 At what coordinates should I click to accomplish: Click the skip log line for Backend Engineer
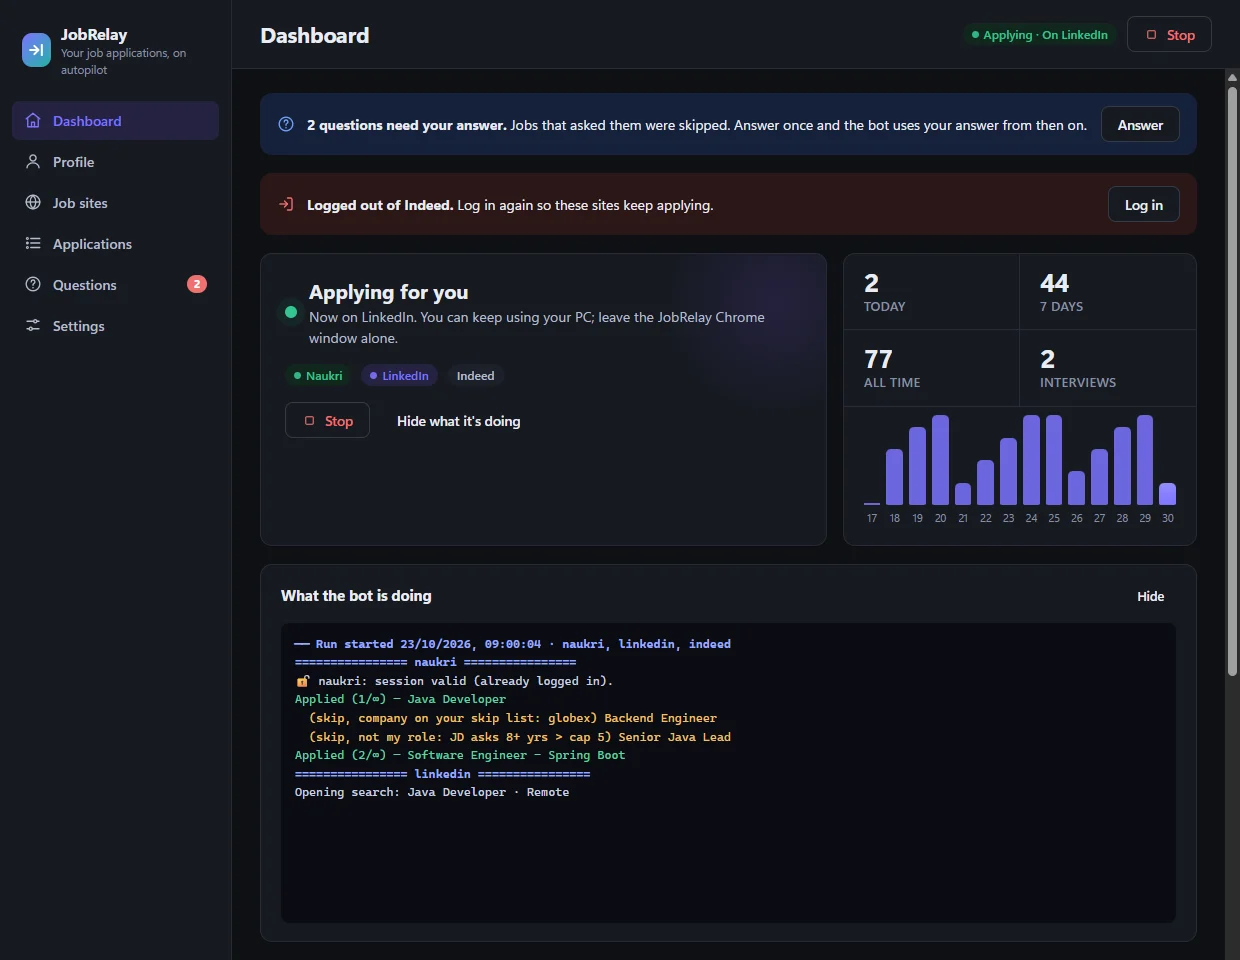click(513, 718)
